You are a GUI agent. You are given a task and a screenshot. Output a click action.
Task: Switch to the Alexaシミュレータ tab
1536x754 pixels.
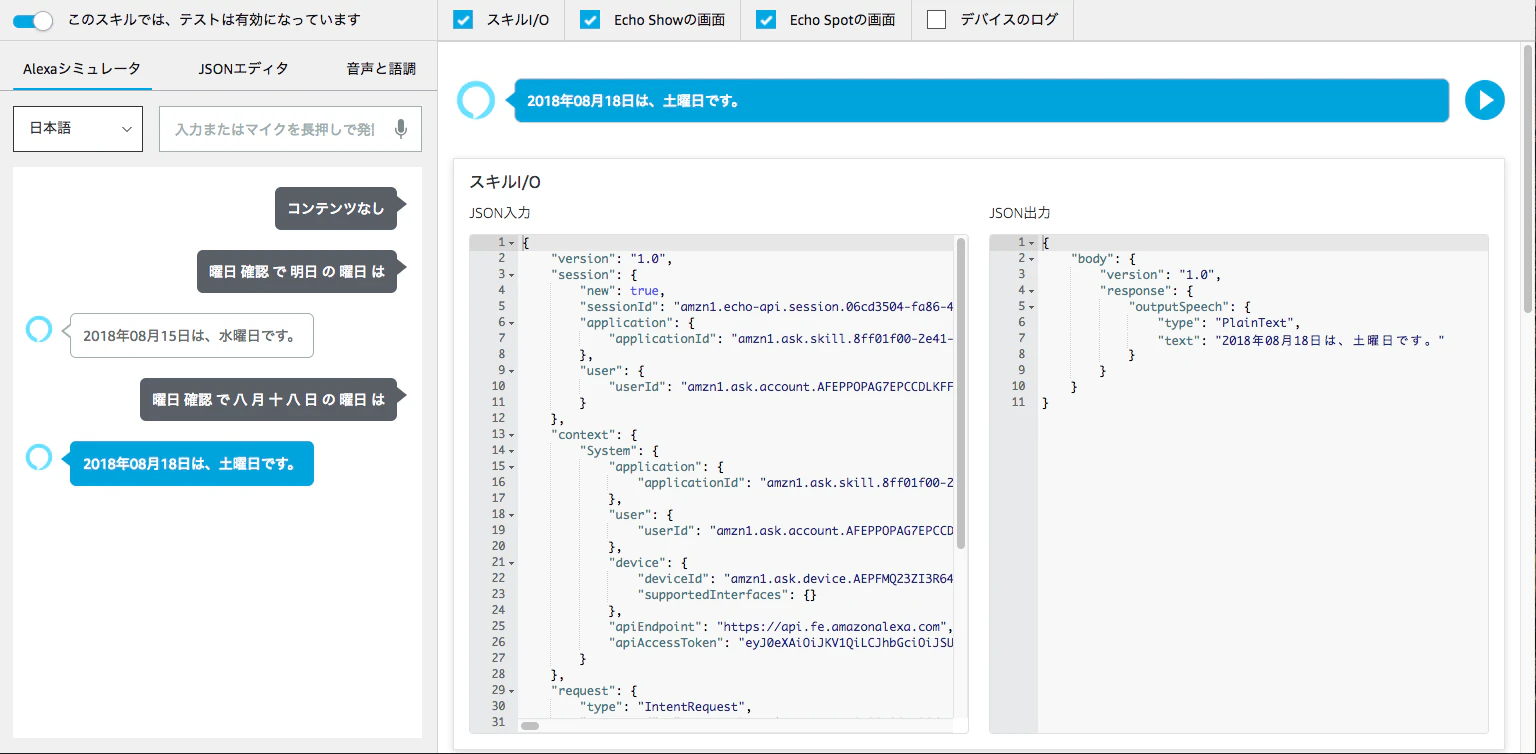82,69
